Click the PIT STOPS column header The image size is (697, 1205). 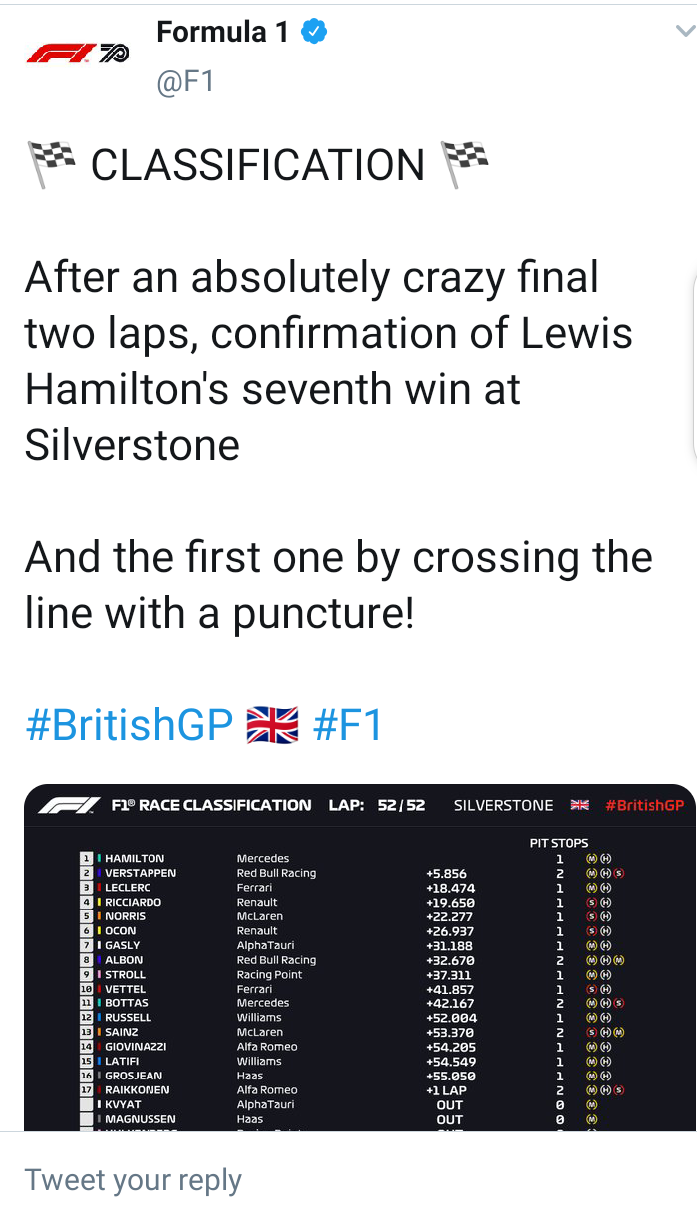[x=559, y=843]
